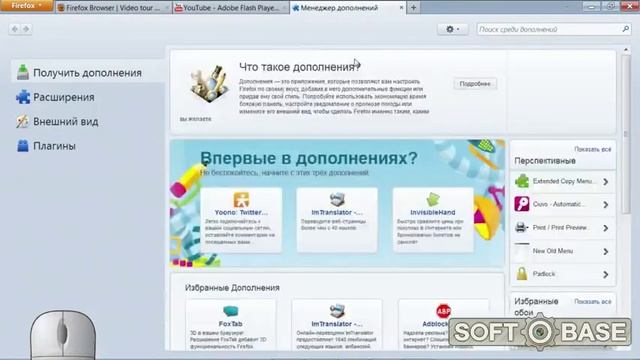Expand Extended Copy Menu arrow

point(606,181)
